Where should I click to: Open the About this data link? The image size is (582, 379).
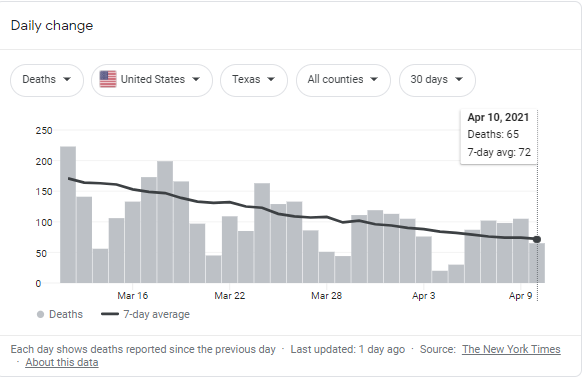click(x=62, y=362)
